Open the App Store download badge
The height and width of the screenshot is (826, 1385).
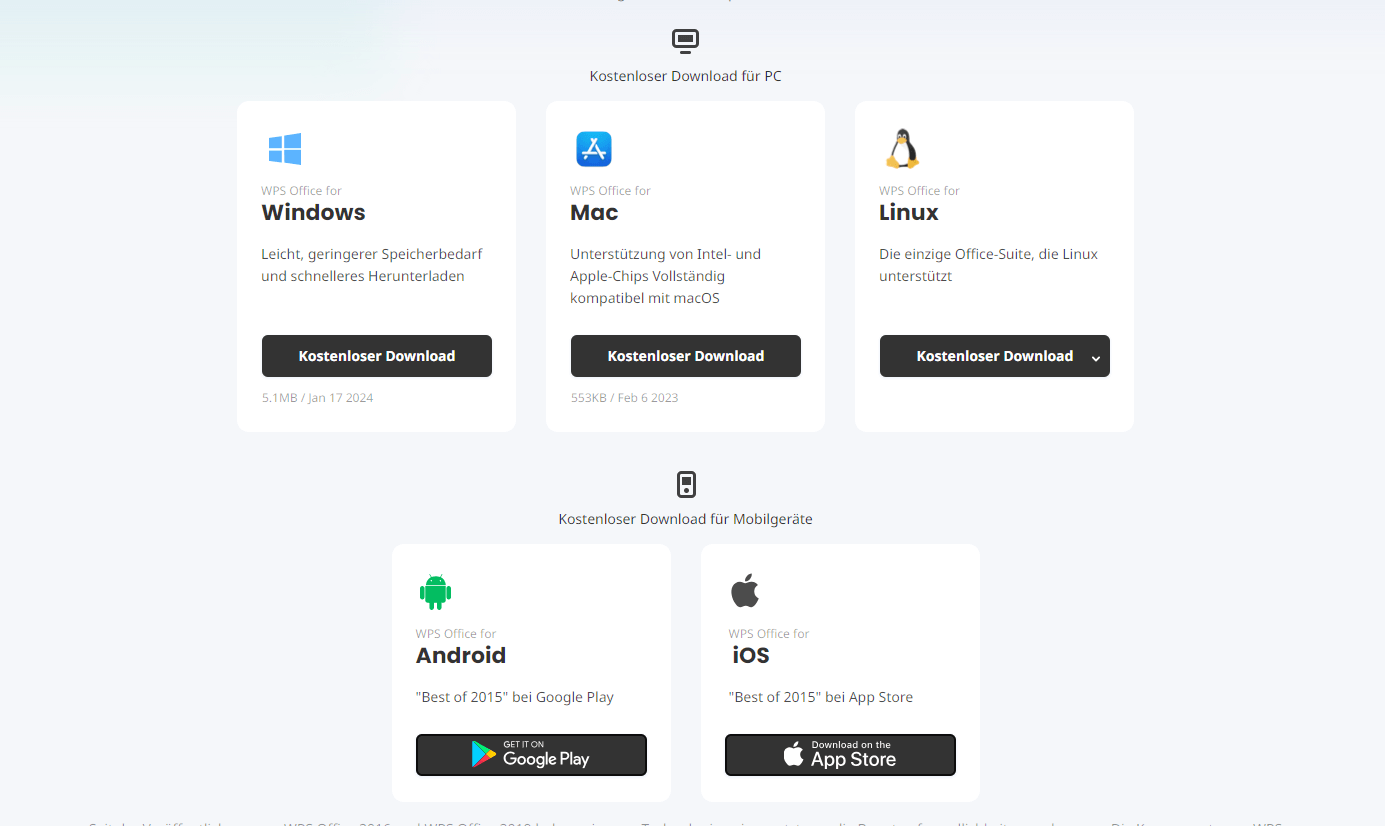point(840,755)
